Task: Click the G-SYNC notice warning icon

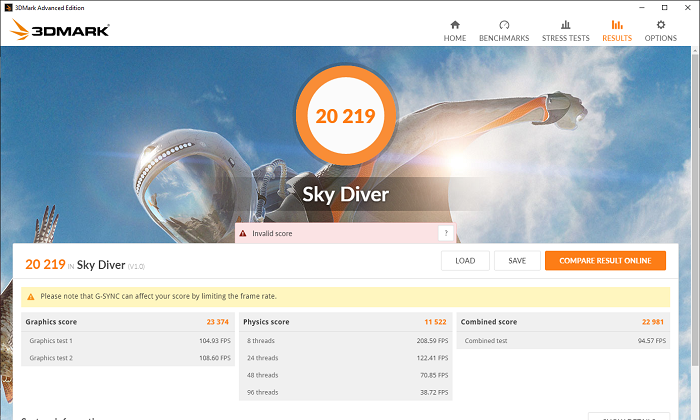Action: [x=31, y=297]
